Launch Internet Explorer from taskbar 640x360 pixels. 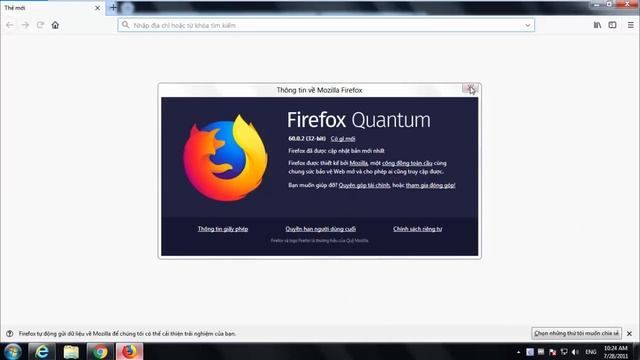pyautogui.click(x=42, y=351)
